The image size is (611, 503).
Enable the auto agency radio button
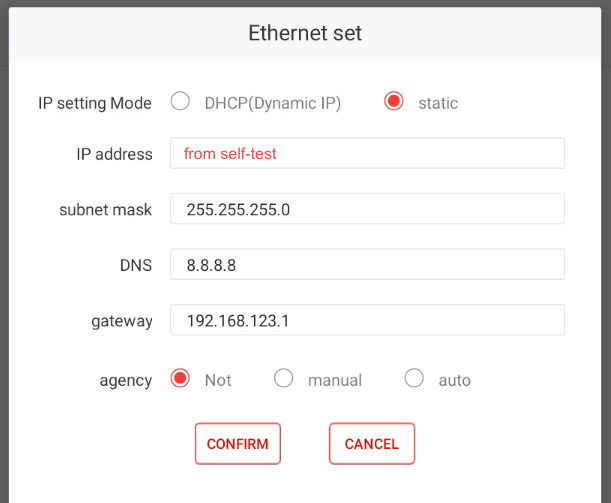click(x=414, y=379)
